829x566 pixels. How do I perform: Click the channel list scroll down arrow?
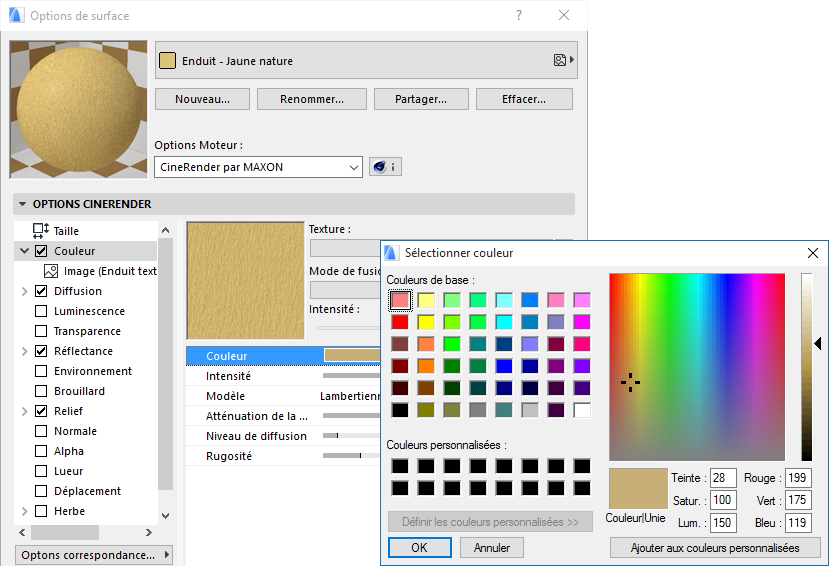click(x=165, y=516)
